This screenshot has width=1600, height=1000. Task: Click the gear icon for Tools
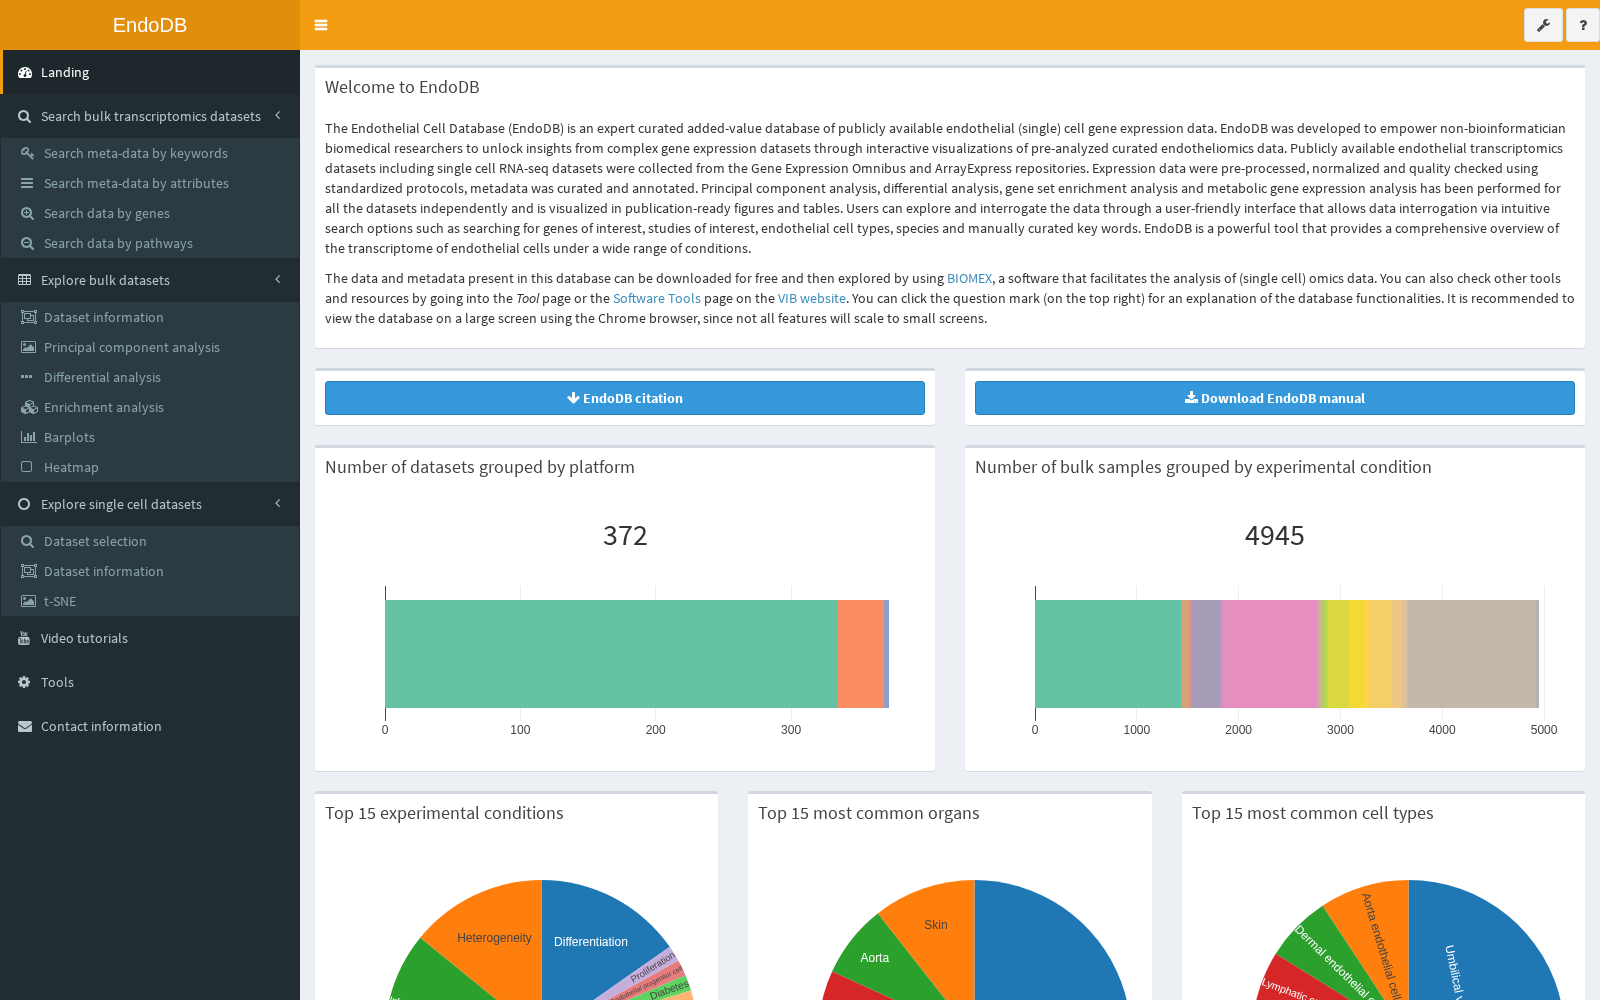click(25, 682)
